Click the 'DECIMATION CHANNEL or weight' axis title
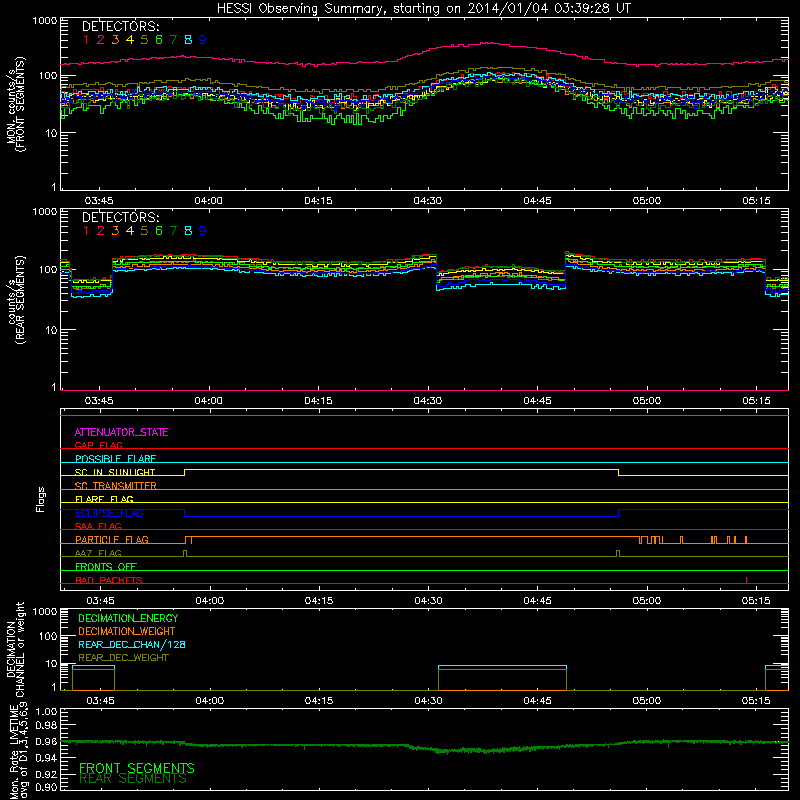The height and width of the screenshot is (800, 800). tap(15, 649)
